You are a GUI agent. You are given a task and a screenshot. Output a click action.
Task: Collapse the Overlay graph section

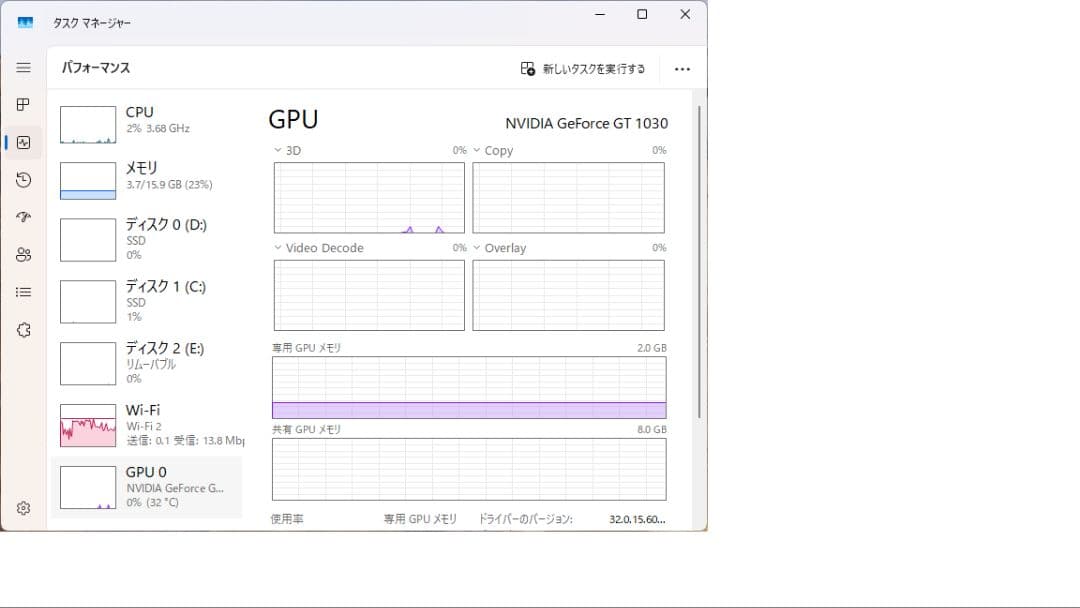(x=477, y=247)
